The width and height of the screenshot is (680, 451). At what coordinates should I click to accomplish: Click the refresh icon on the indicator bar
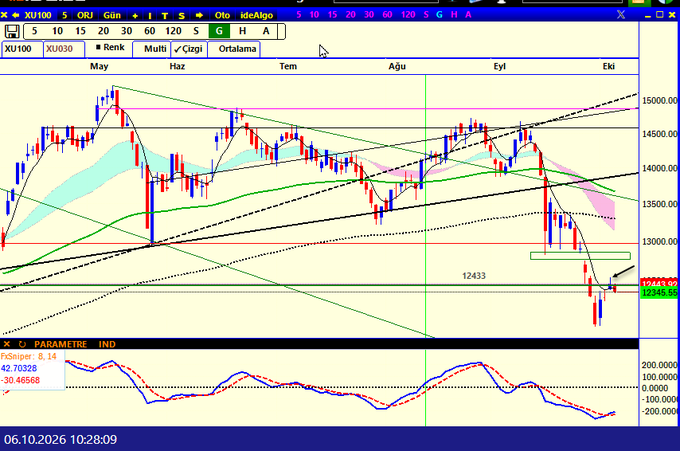click(x=22, y=344)
